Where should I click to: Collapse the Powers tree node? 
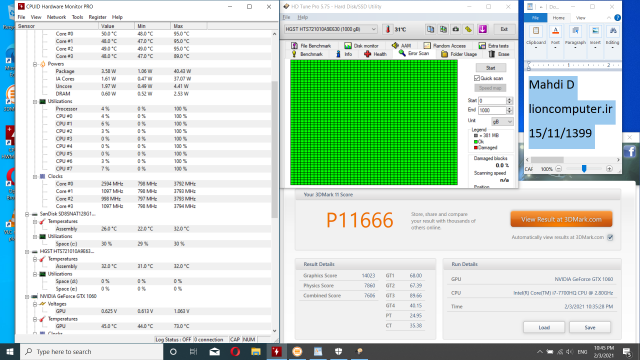pos(35,64)
